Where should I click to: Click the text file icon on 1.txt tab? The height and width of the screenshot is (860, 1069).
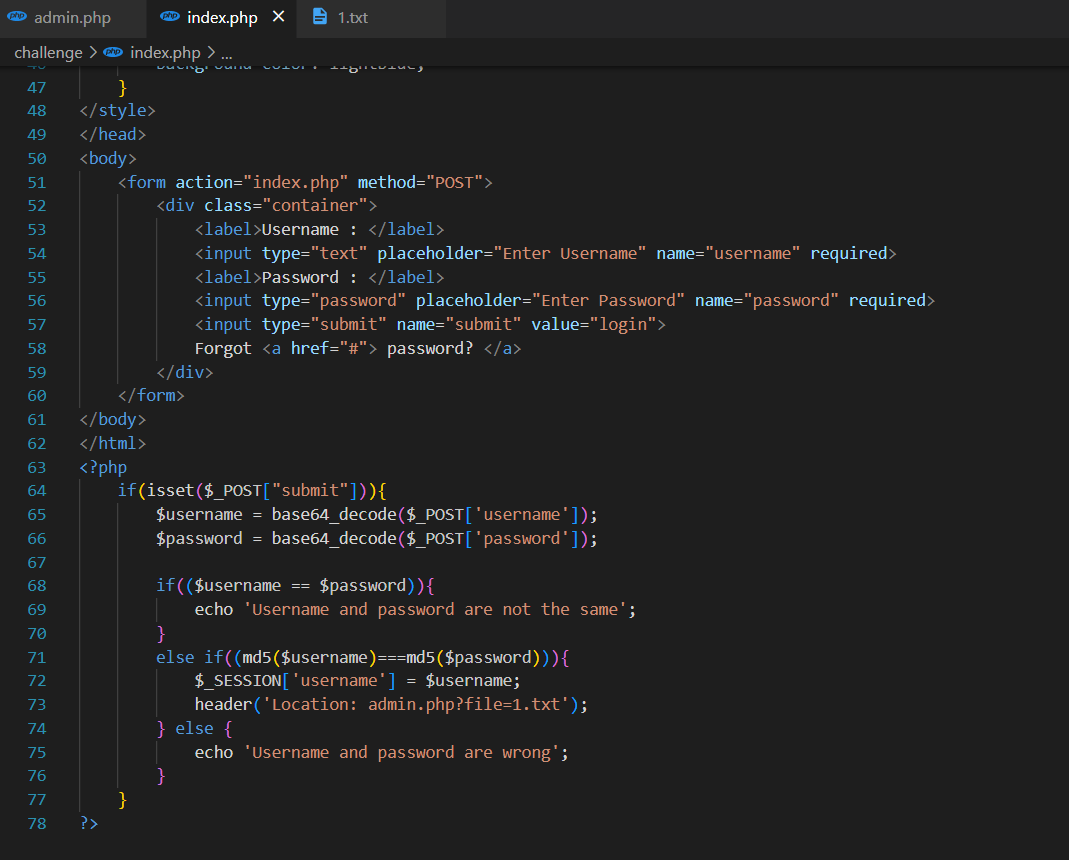coord(319,17)
